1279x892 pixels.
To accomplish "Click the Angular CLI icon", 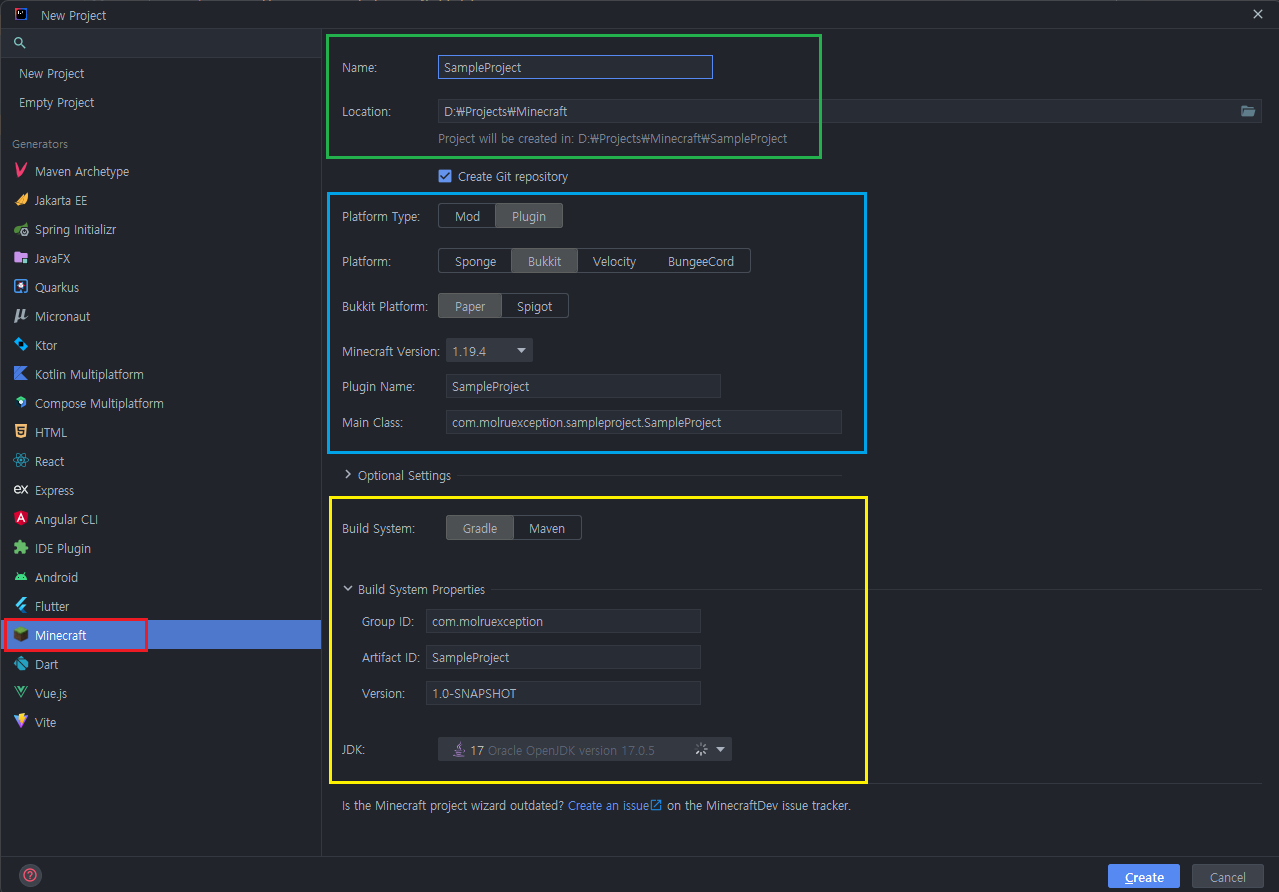I will click(x=21, y=519).
